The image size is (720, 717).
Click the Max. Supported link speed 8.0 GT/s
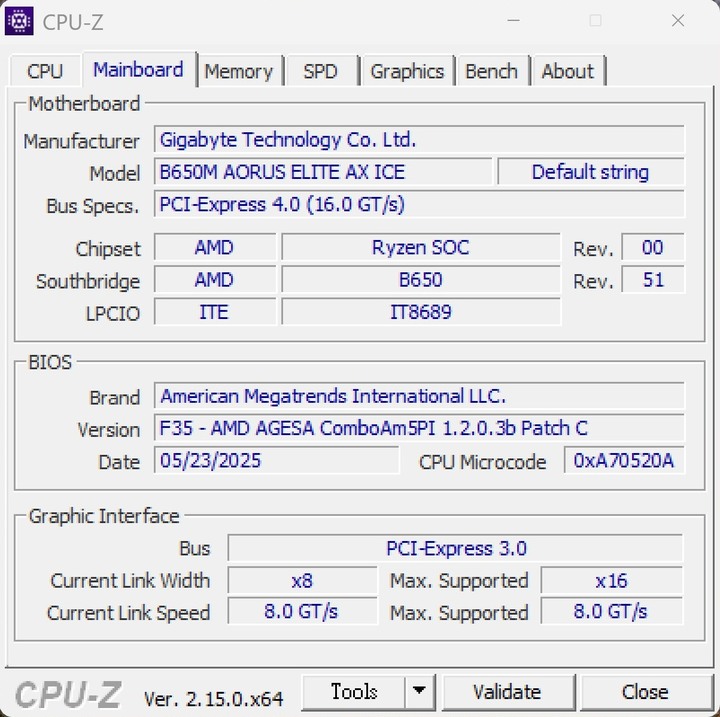point(612,612)
